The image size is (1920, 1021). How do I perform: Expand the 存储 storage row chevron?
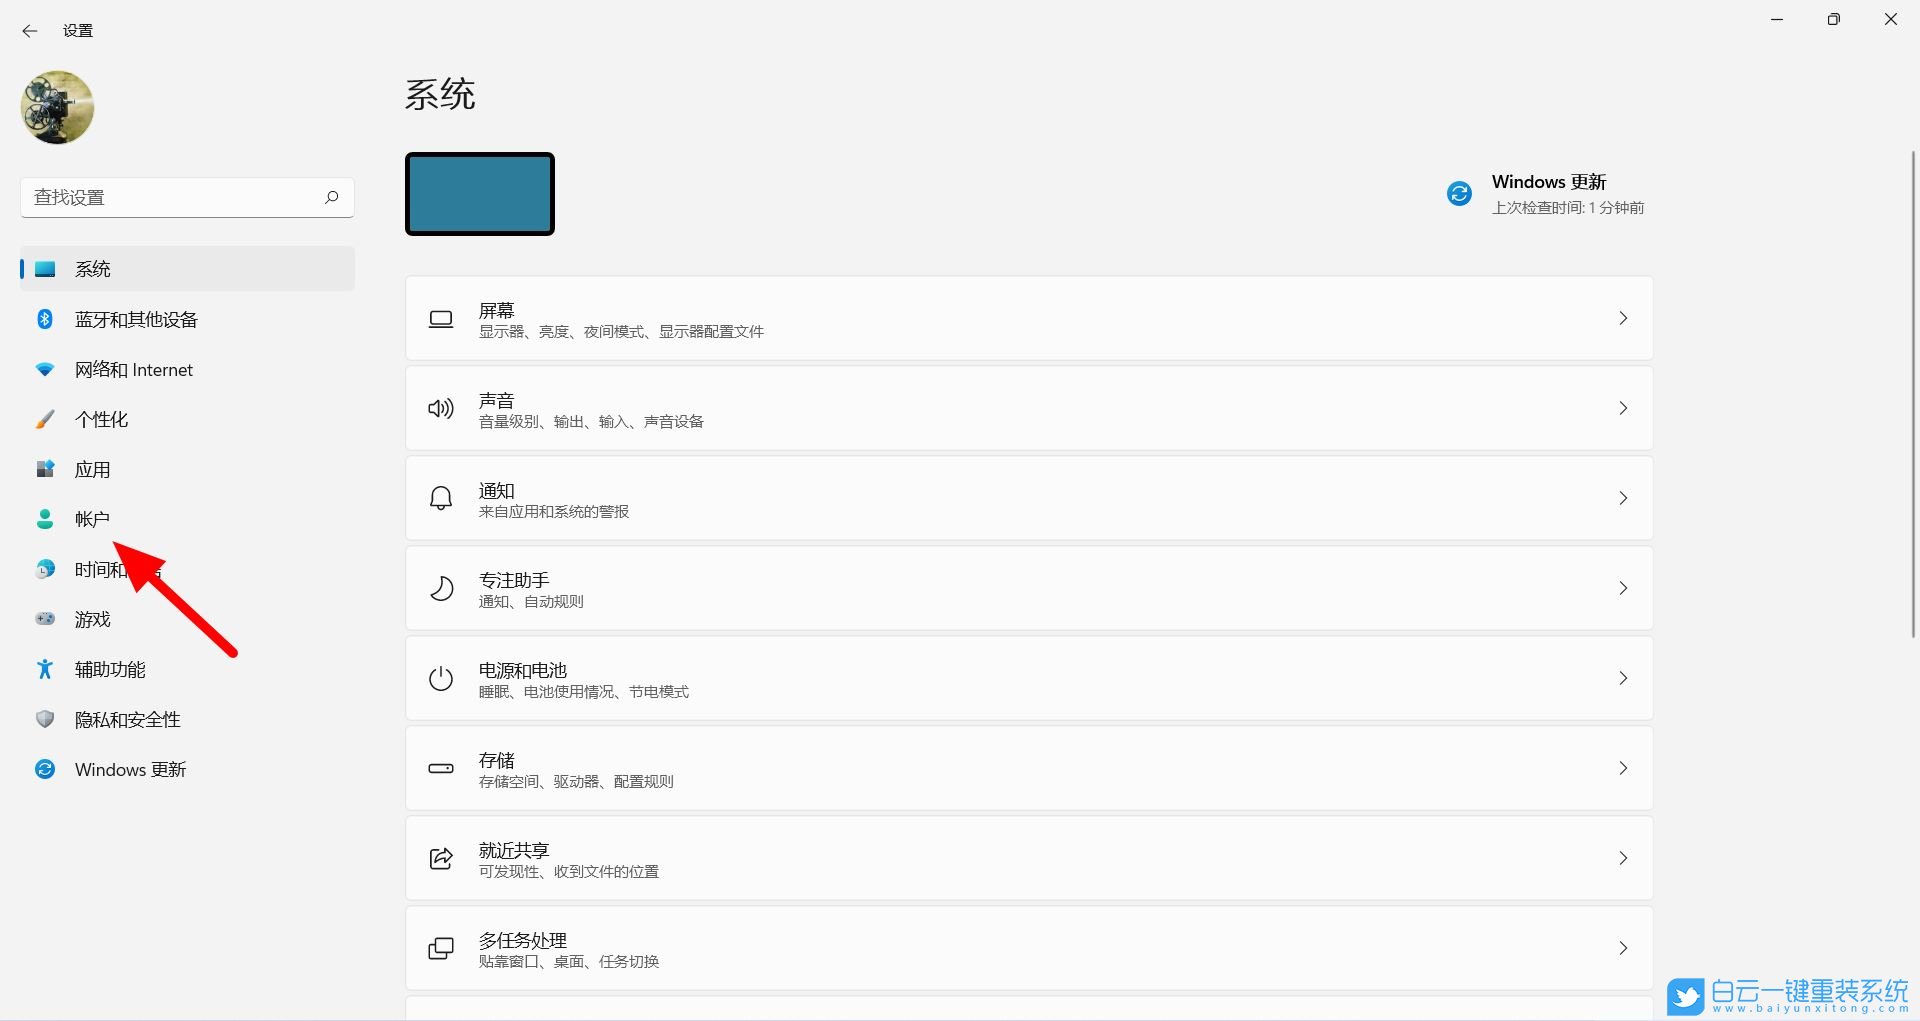point(1622,768)
